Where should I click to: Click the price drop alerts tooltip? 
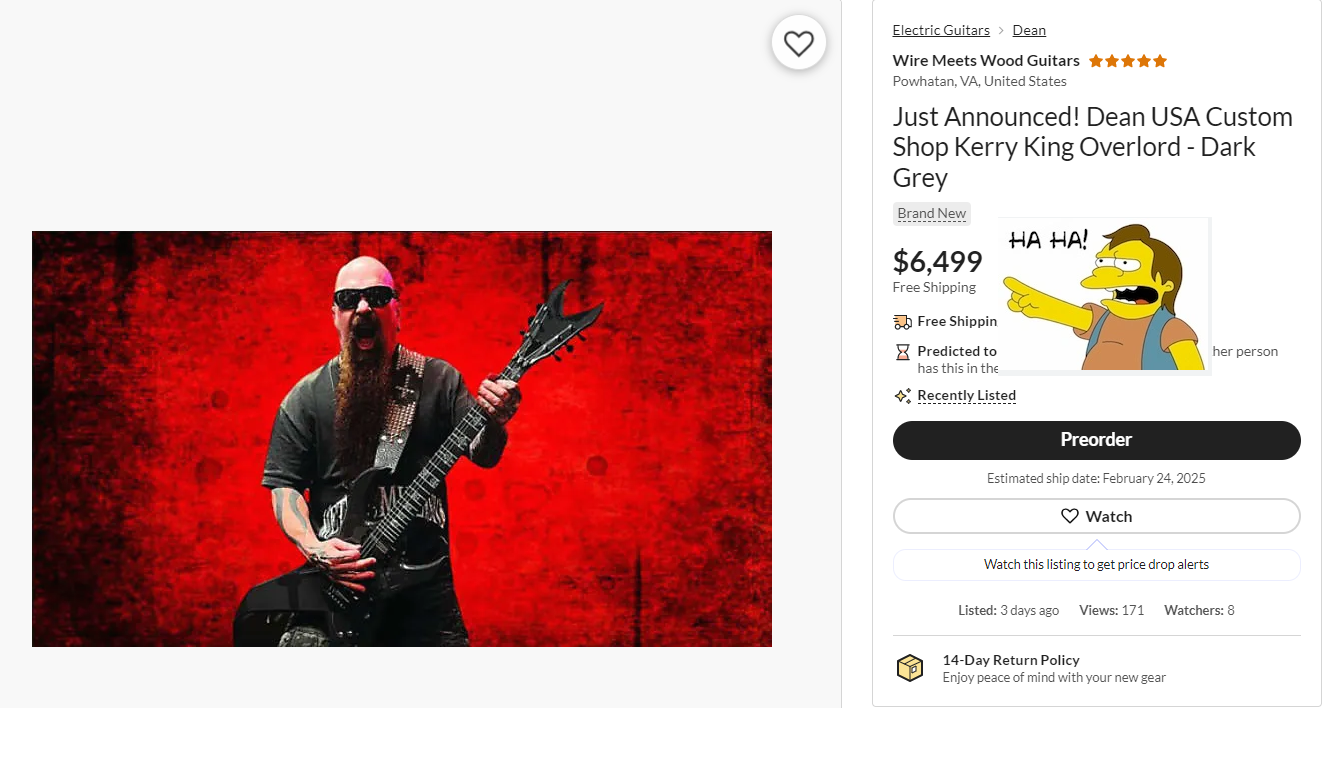(1096, 564)
